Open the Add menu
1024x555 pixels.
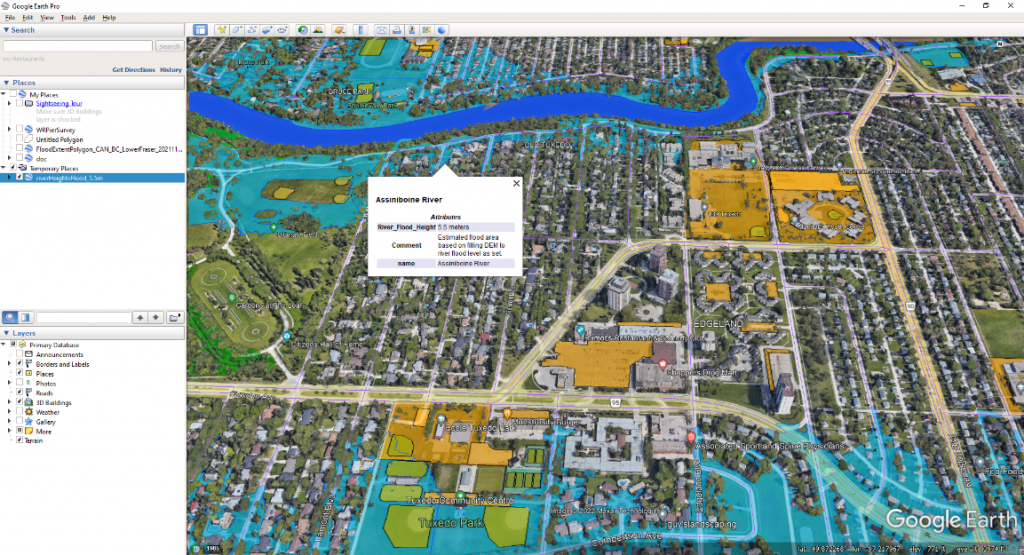pos(89,18)
